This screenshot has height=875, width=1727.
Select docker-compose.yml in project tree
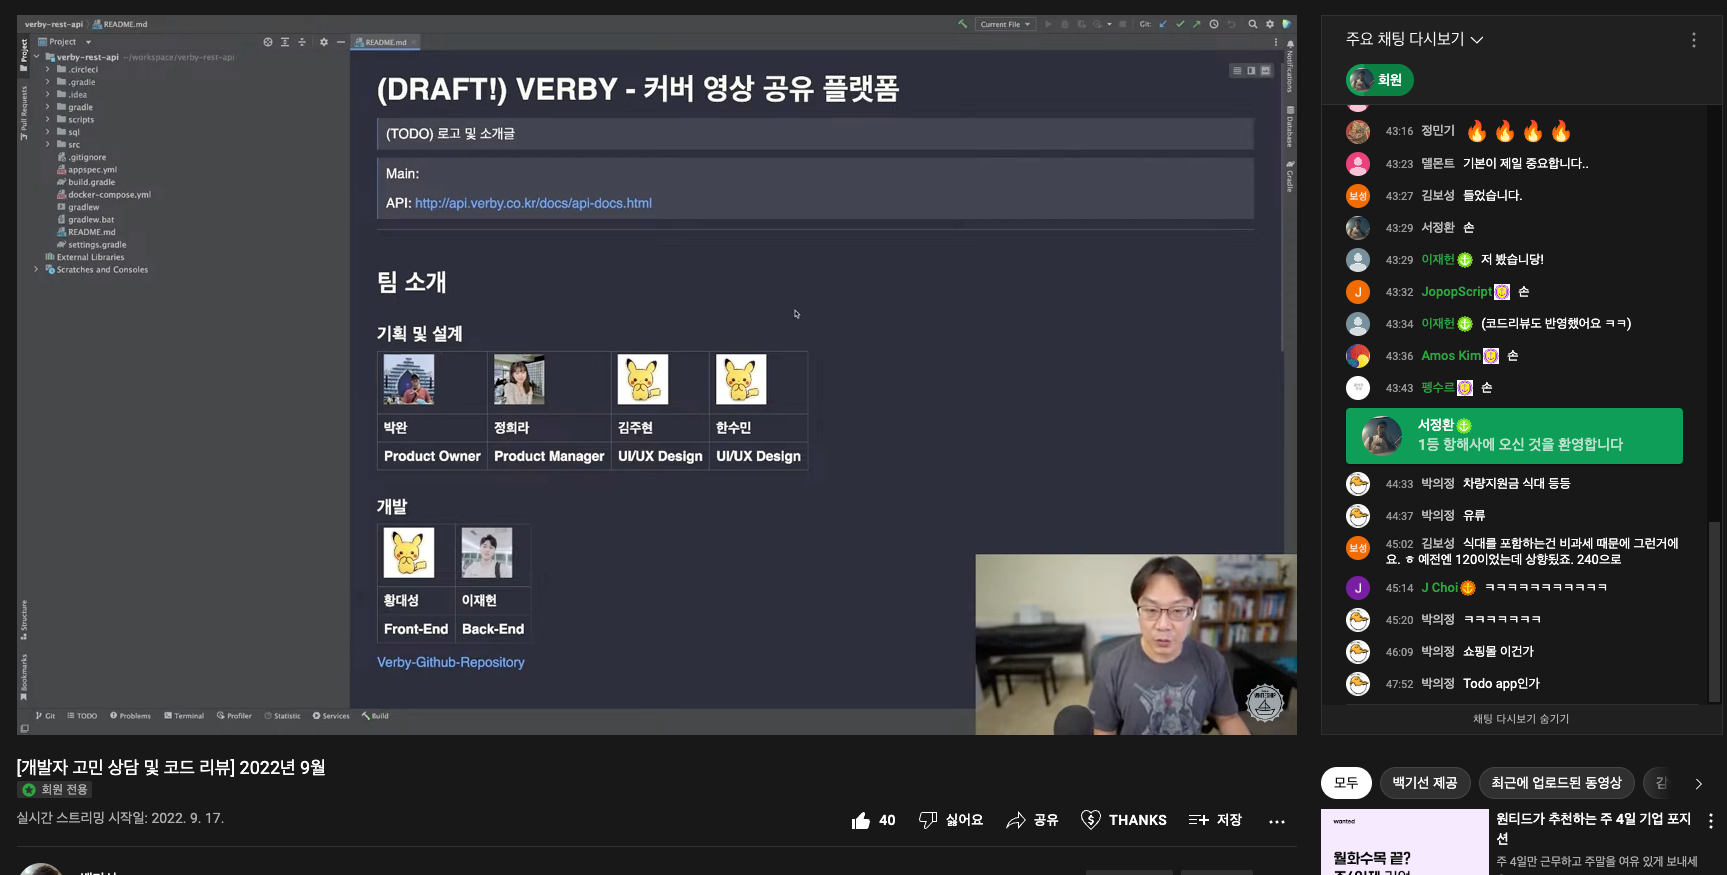coord(104,195)
